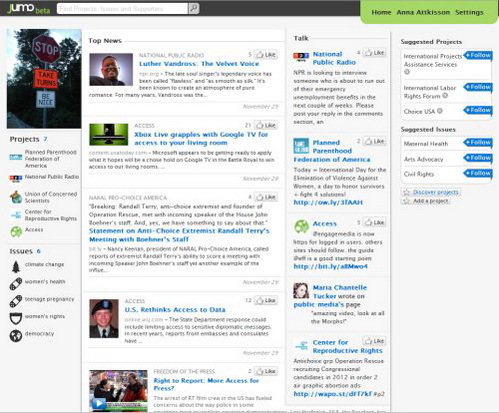Open U.S. Rethinks Access to Data headline
Image resolution: width=499 pixels, height=413 pixels.
[x=175, y=310]
